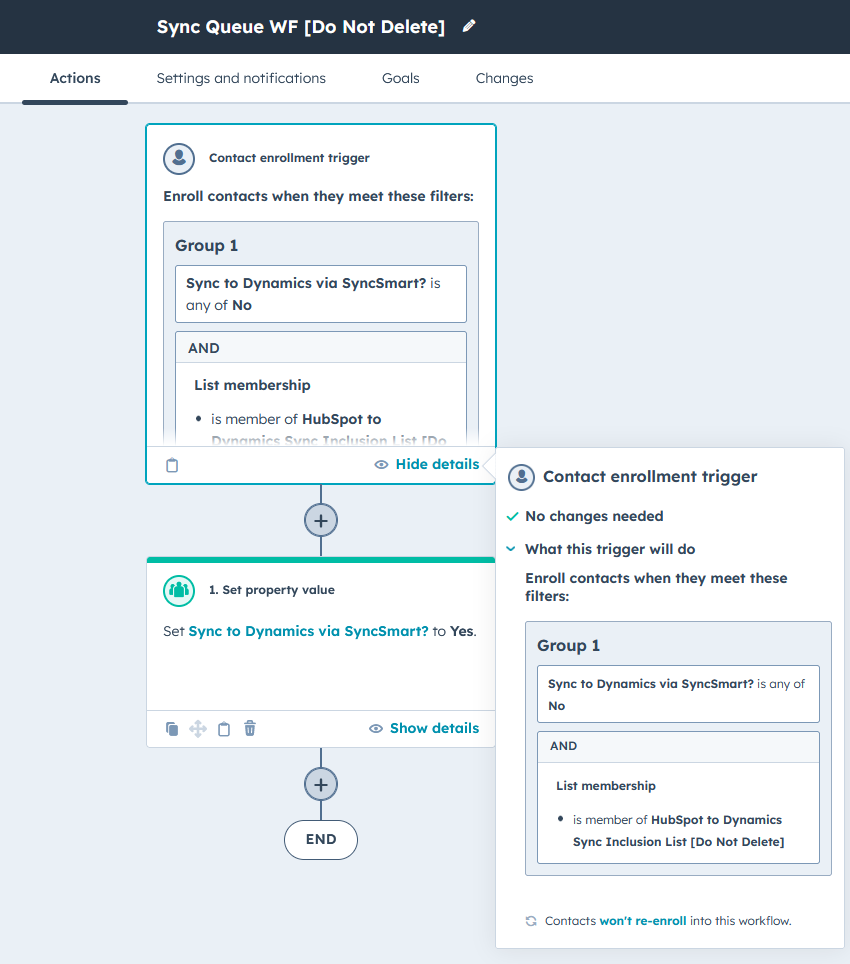Viewport: 850px width, 964px height.
Task: Click the Sync to Dynamics filter in details panel
Action: click(679, 694)
